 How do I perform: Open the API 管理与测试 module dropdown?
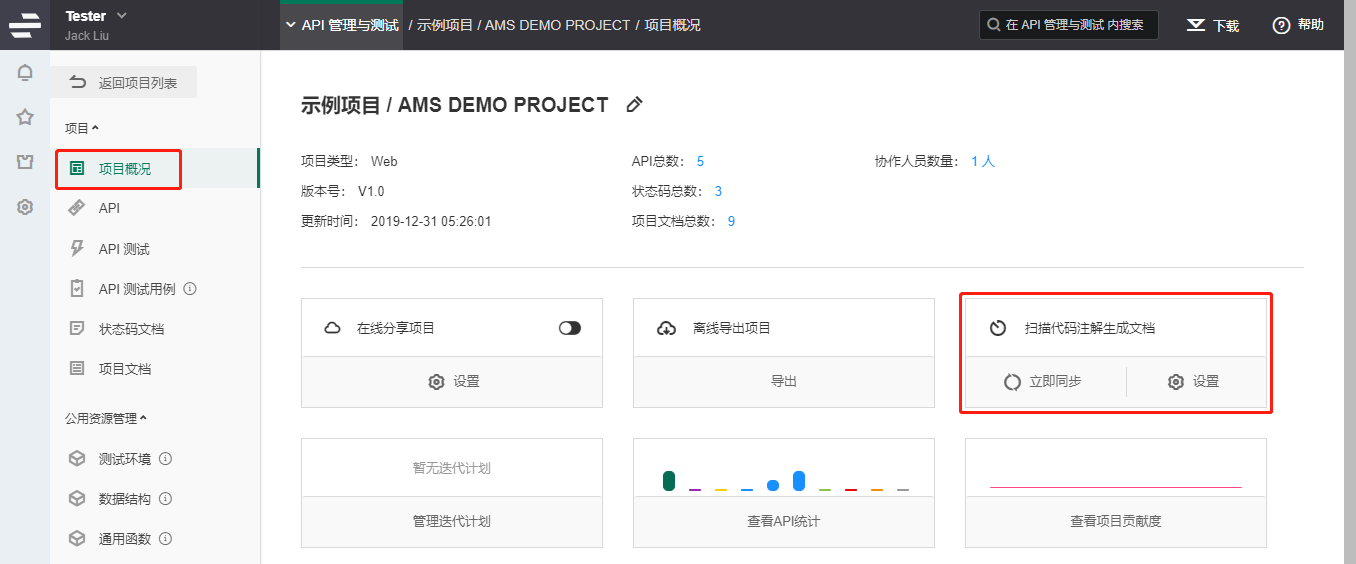point(342,25)
